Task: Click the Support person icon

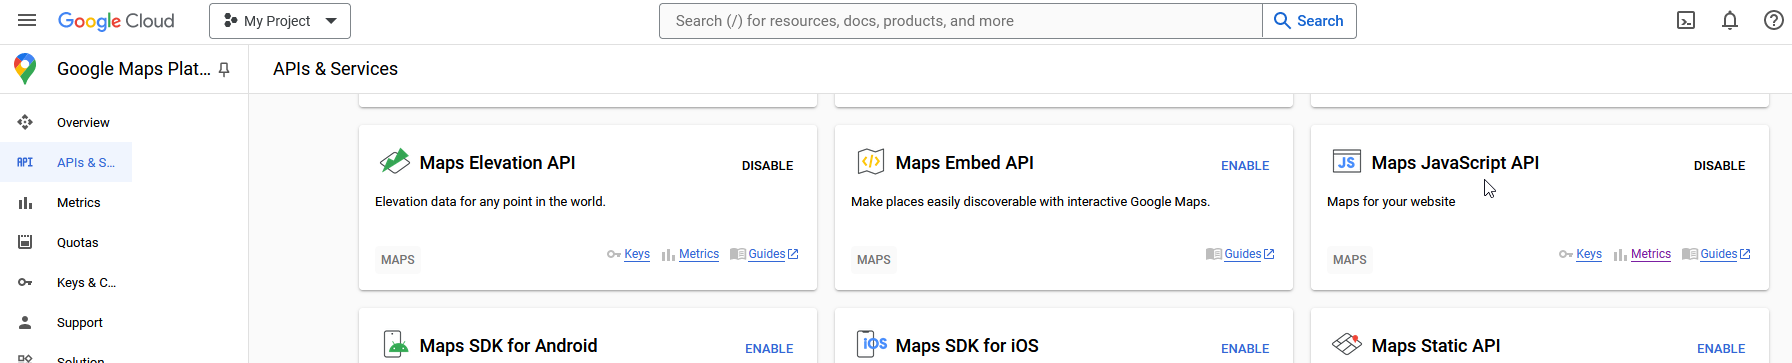Action: pyautogui.click(x=25, y=322)
